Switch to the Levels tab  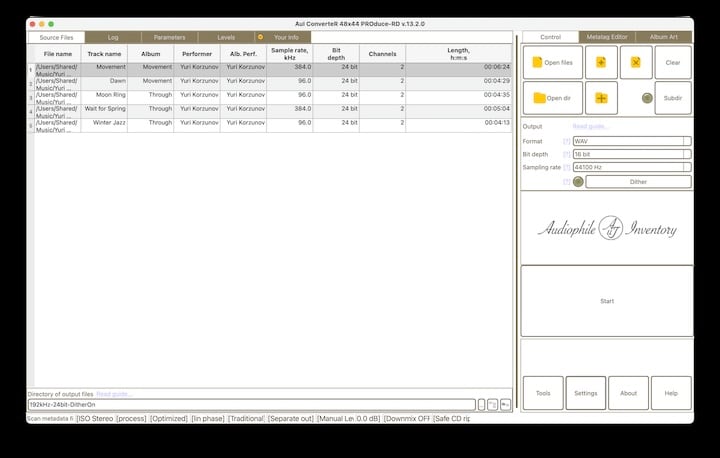226,37
